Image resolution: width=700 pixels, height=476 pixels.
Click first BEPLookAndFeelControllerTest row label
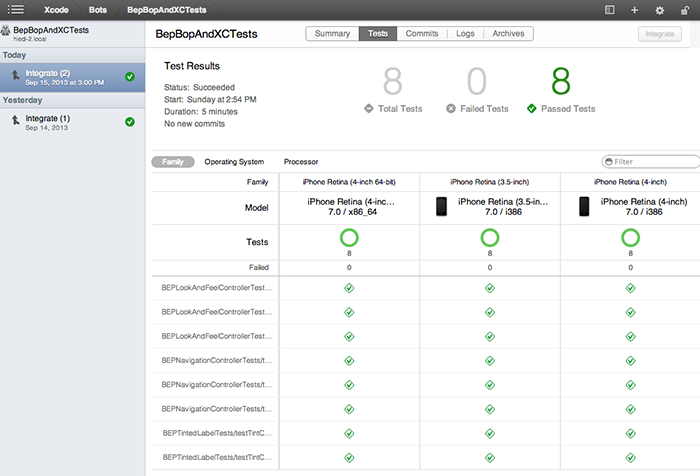(217, 288)
